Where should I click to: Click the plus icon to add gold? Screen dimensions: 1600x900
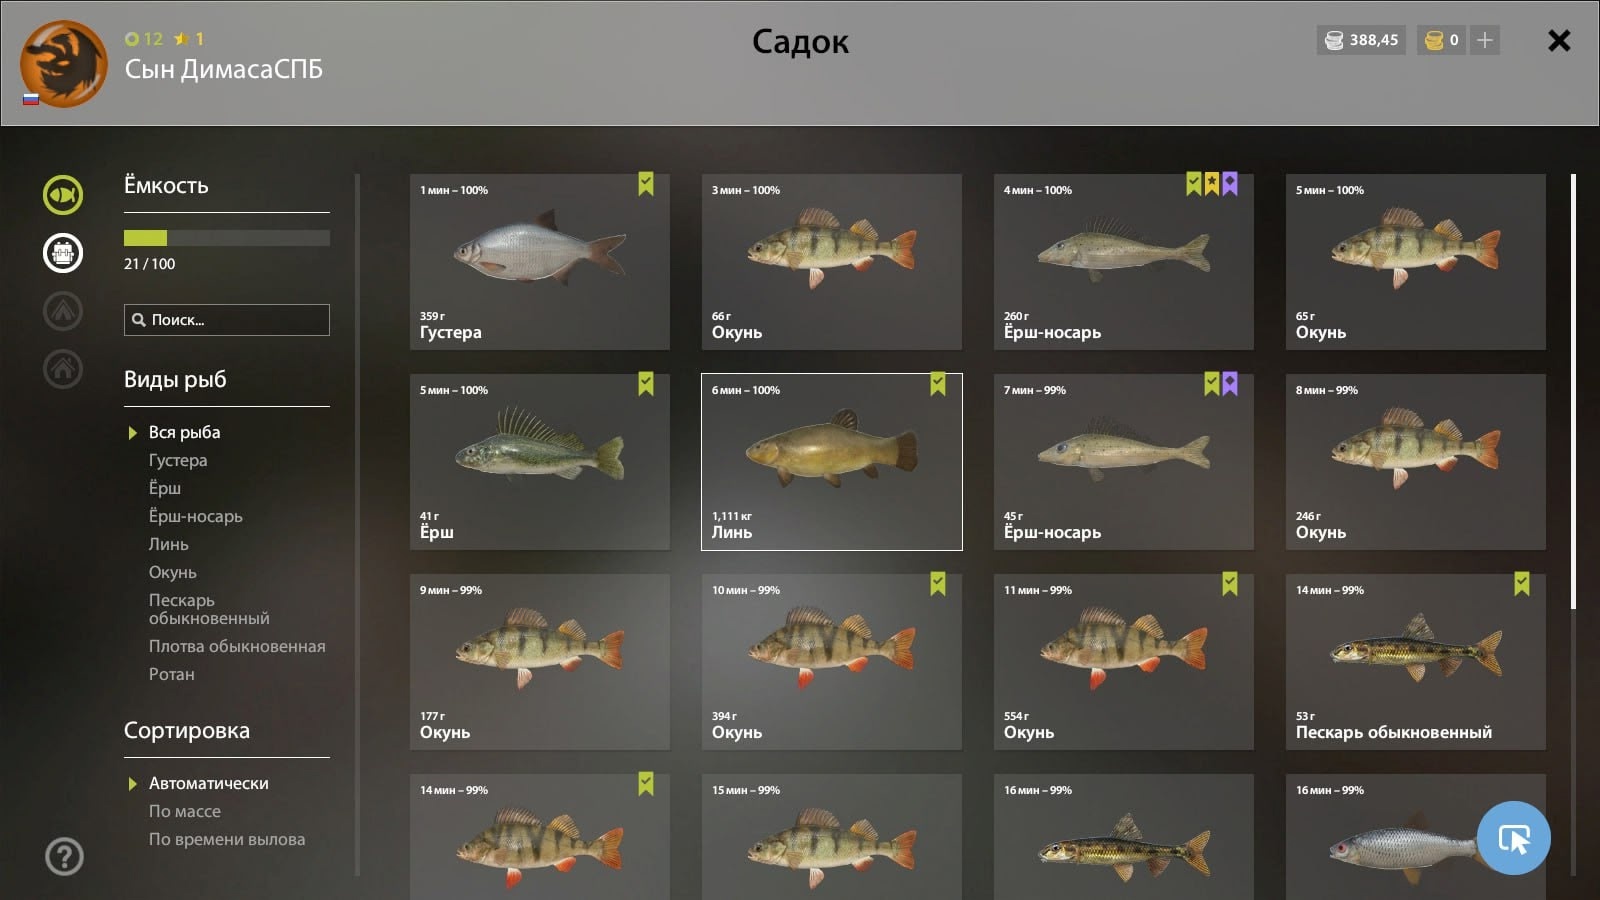pos(1485,40)
